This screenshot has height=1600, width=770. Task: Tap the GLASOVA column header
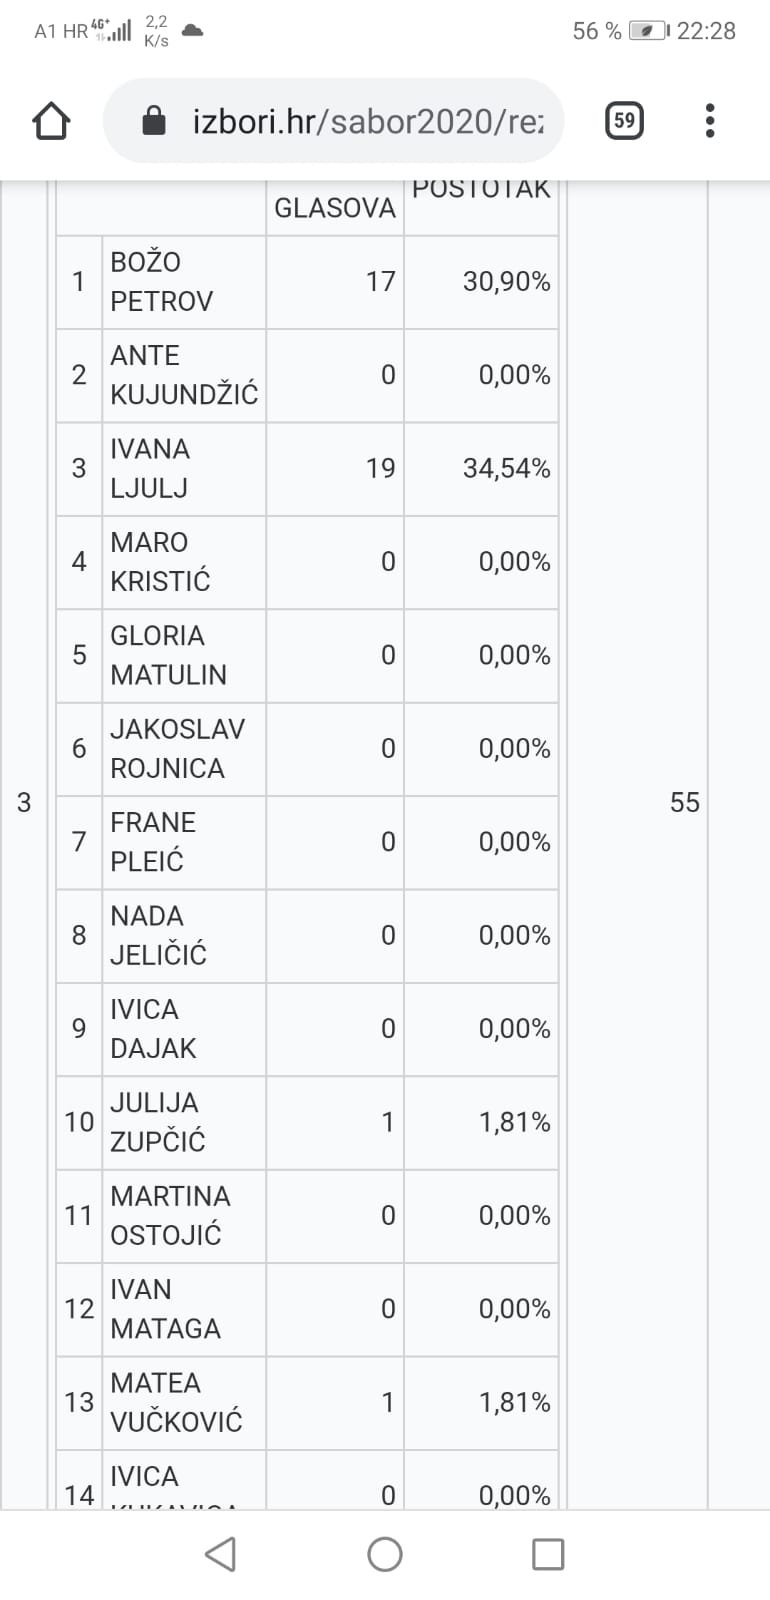[x=335, y=208]
